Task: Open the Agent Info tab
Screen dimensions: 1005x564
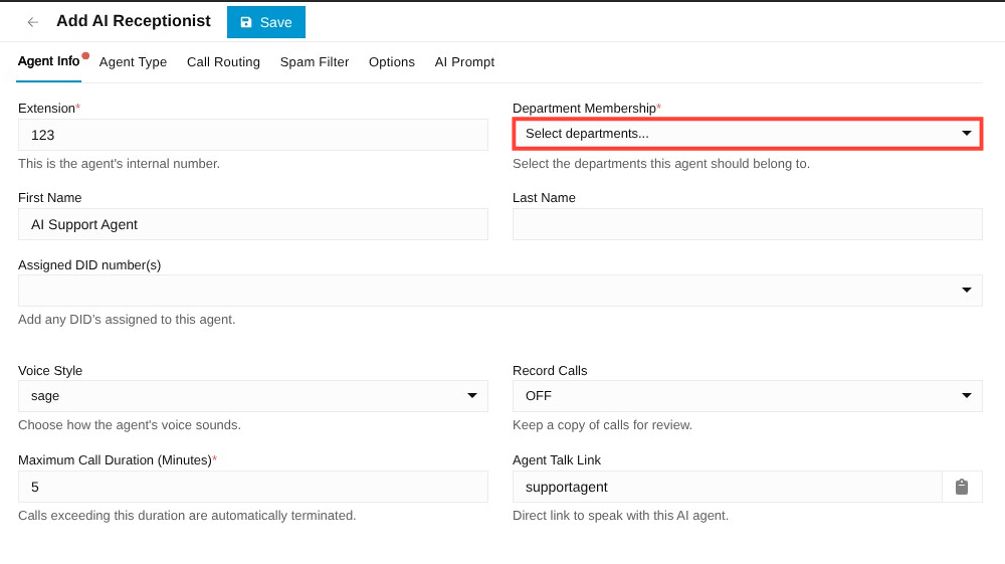Action: coord(49,62)
